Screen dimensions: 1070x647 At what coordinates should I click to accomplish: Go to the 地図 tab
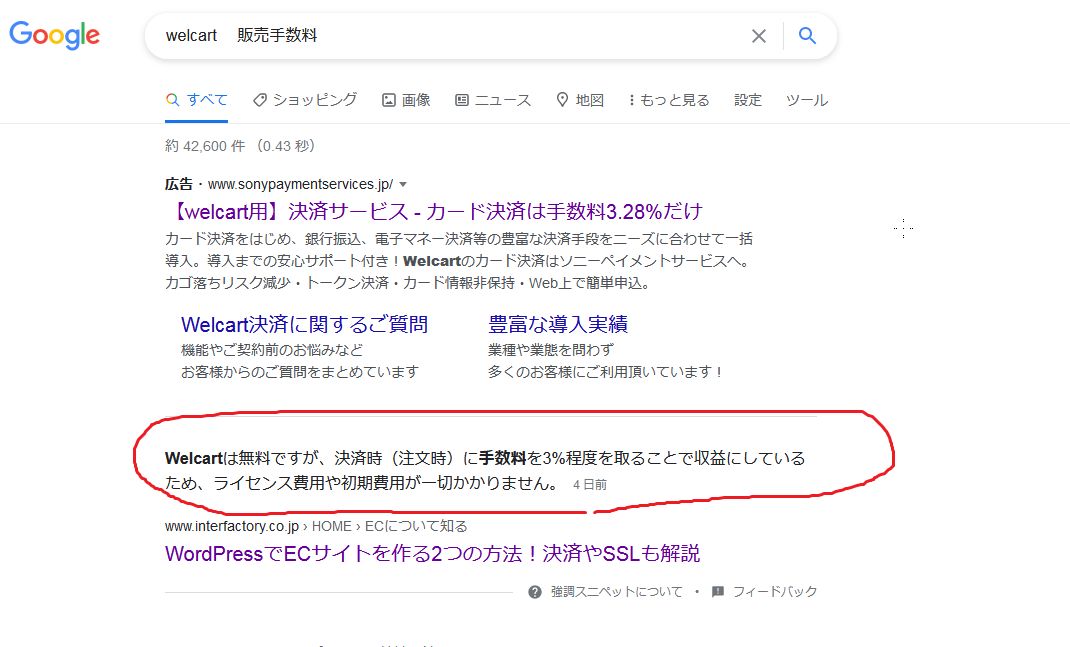coord(580,100)
